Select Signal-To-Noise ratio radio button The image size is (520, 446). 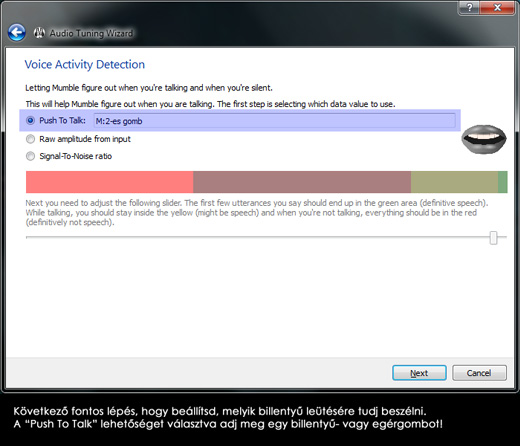tap(30, 156)
